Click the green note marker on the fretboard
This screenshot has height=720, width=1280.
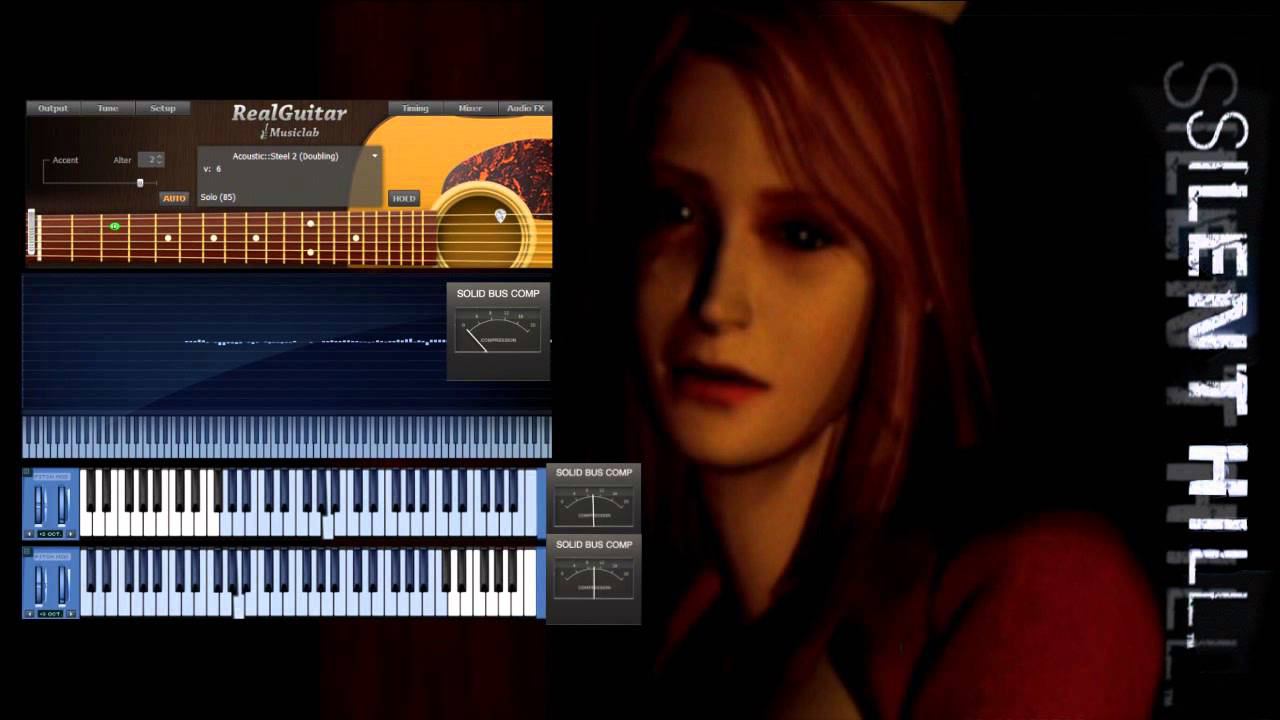point(115,226)
